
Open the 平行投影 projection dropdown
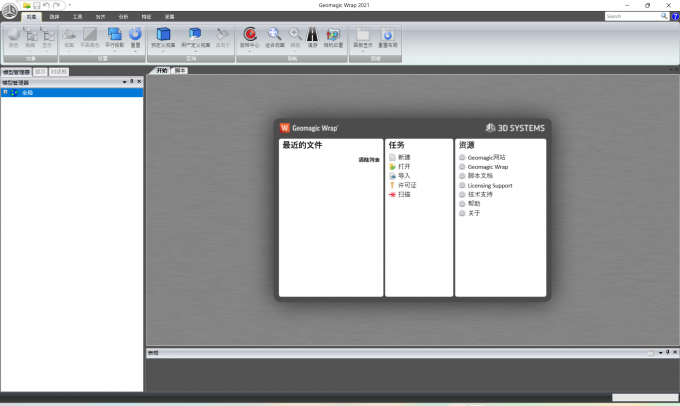click(x=114, y=51)
